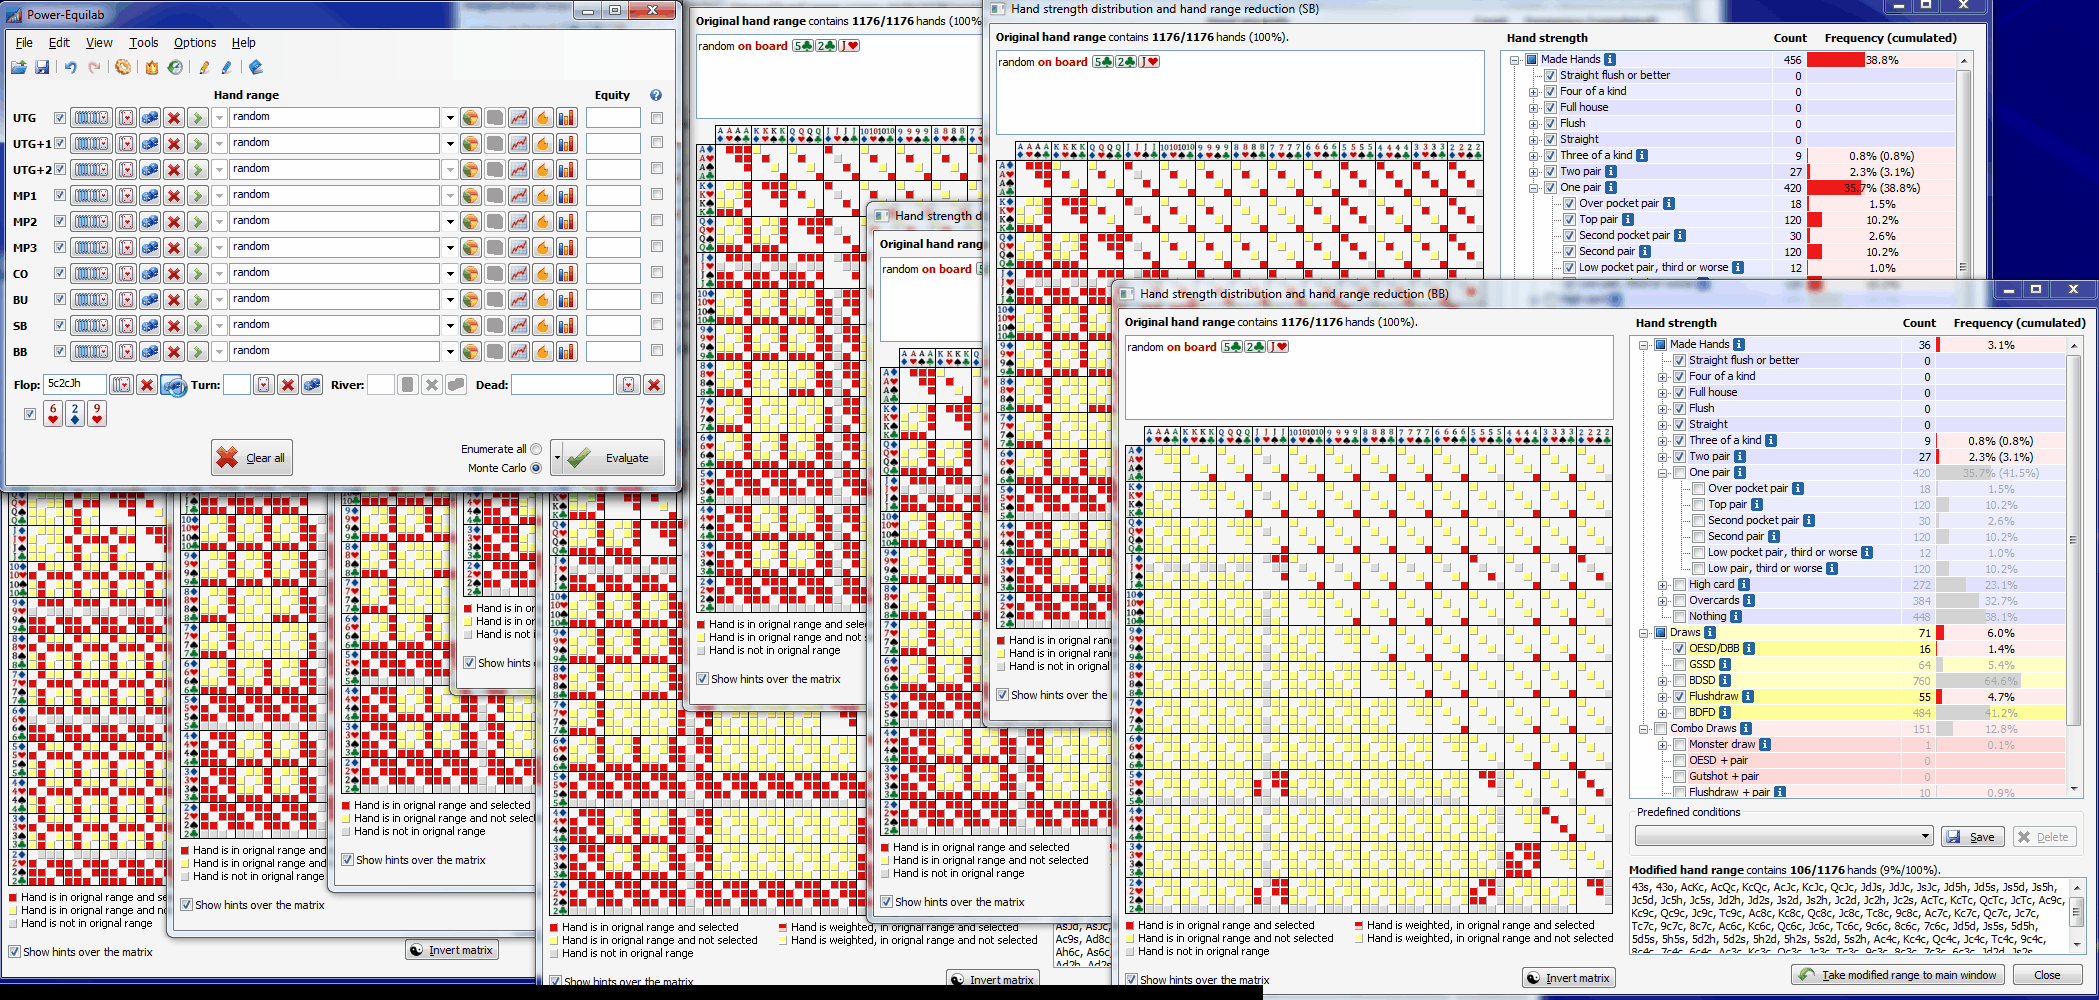This screenshot has height=1000, width=2099.
Task: Click the Evaluate button
Action: pyautogui.click(x=613, y=458)
